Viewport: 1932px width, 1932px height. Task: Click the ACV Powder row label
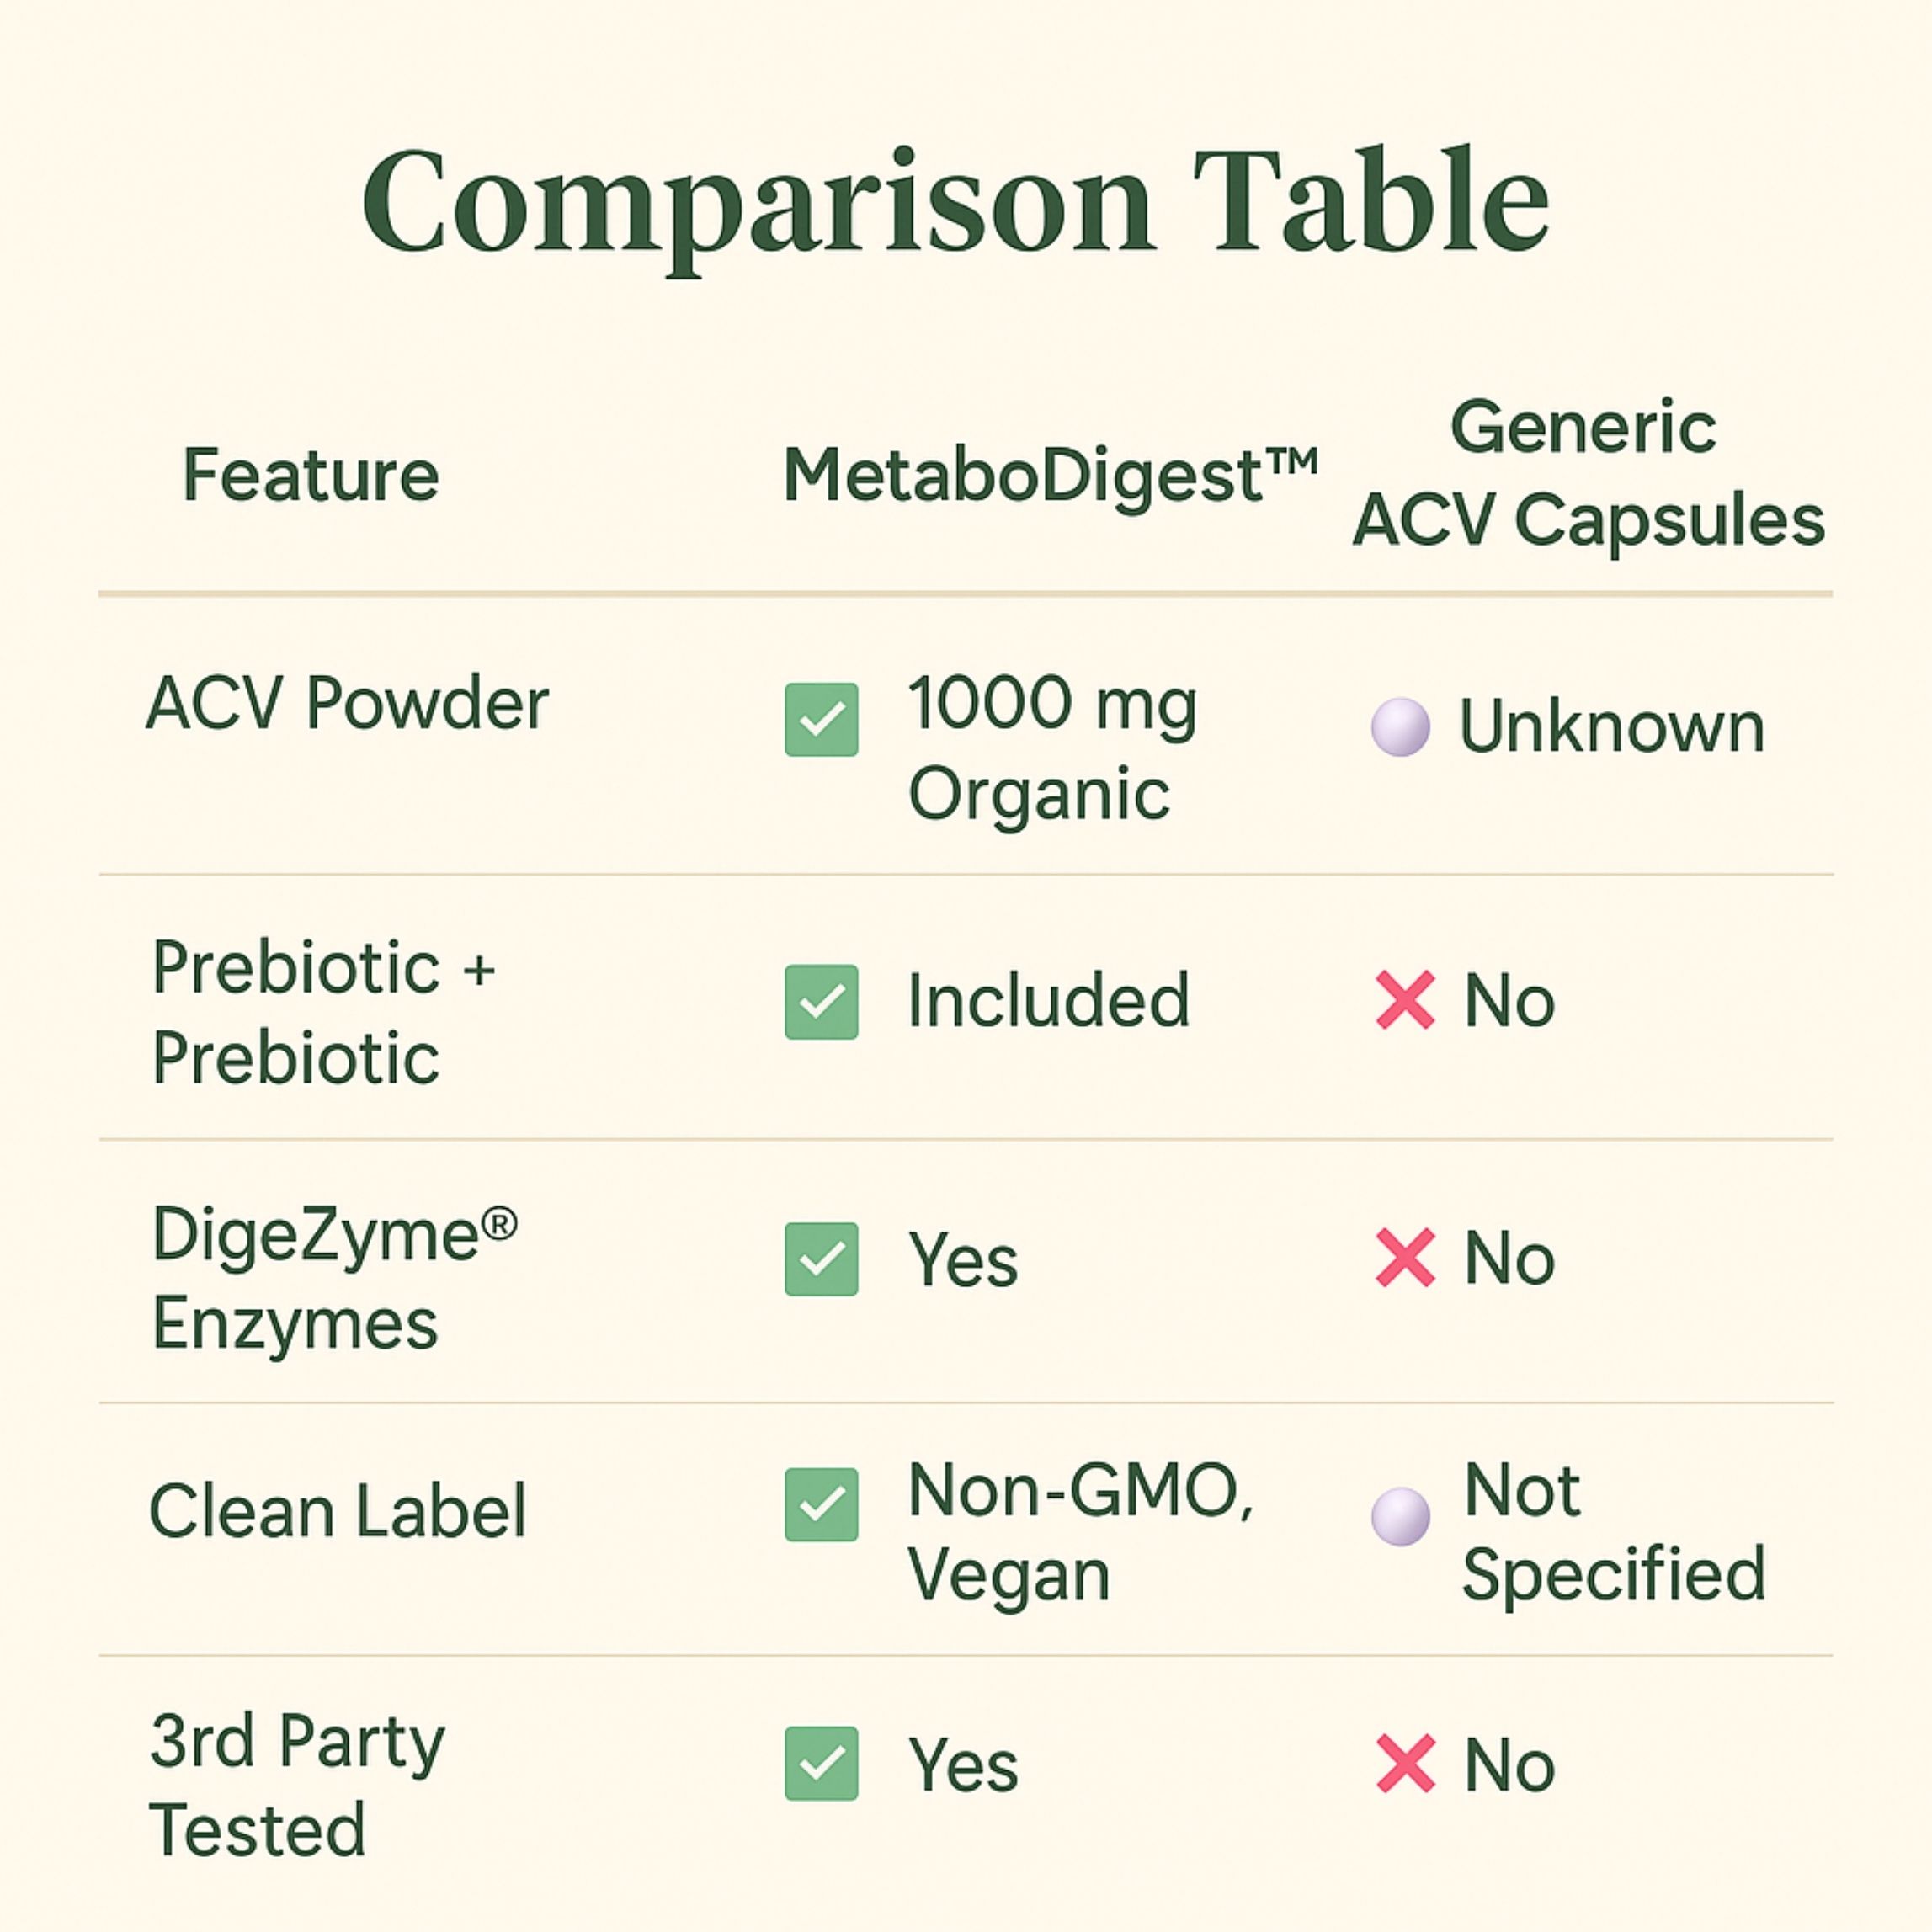click(x=347, y=703)
